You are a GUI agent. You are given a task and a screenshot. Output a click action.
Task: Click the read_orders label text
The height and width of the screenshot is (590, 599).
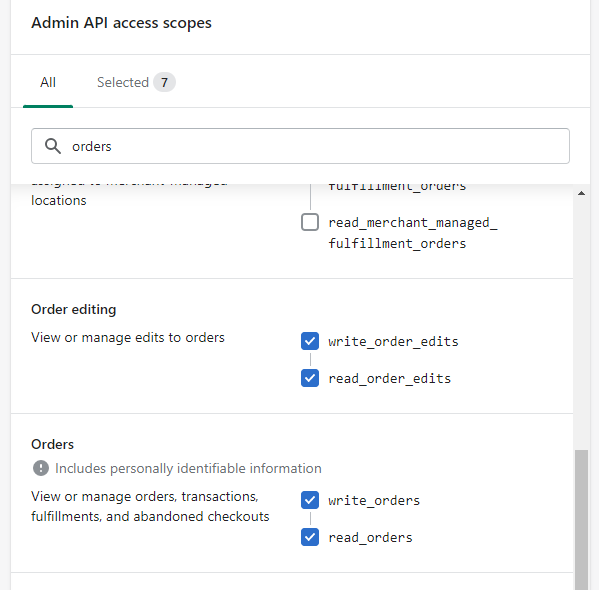[371, 537]
